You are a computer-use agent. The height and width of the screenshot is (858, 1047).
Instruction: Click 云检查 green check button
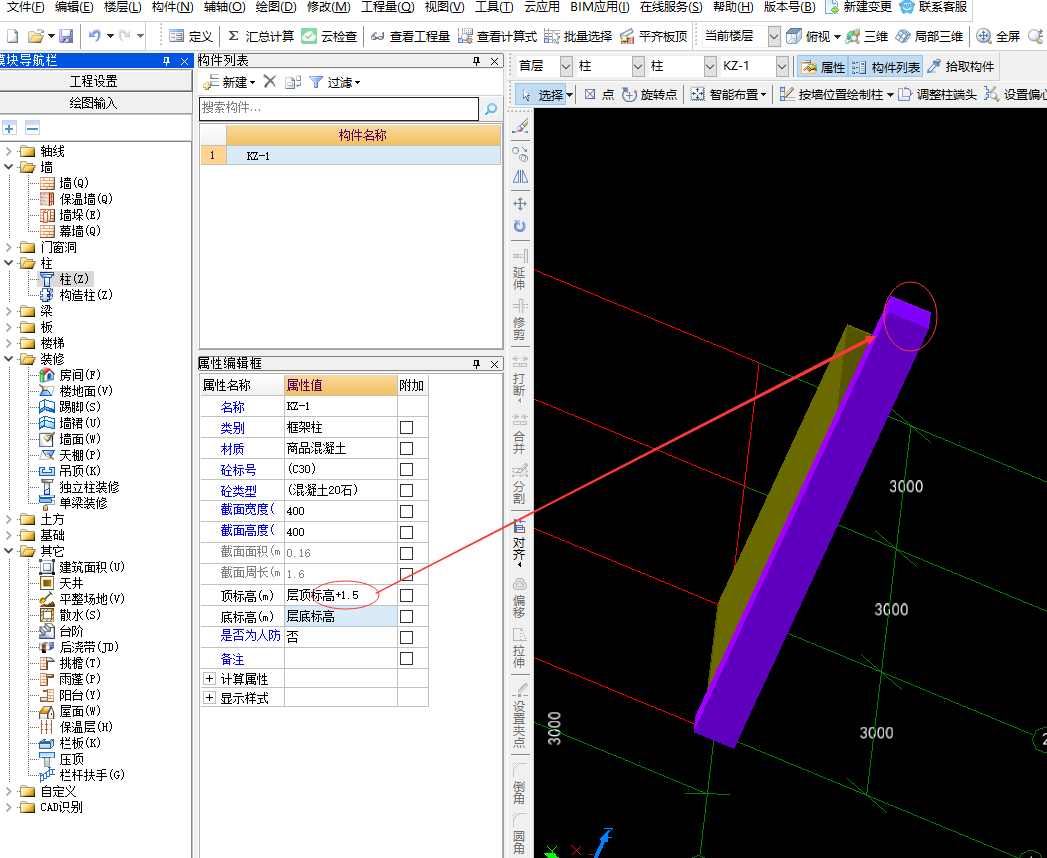point(329,36)
